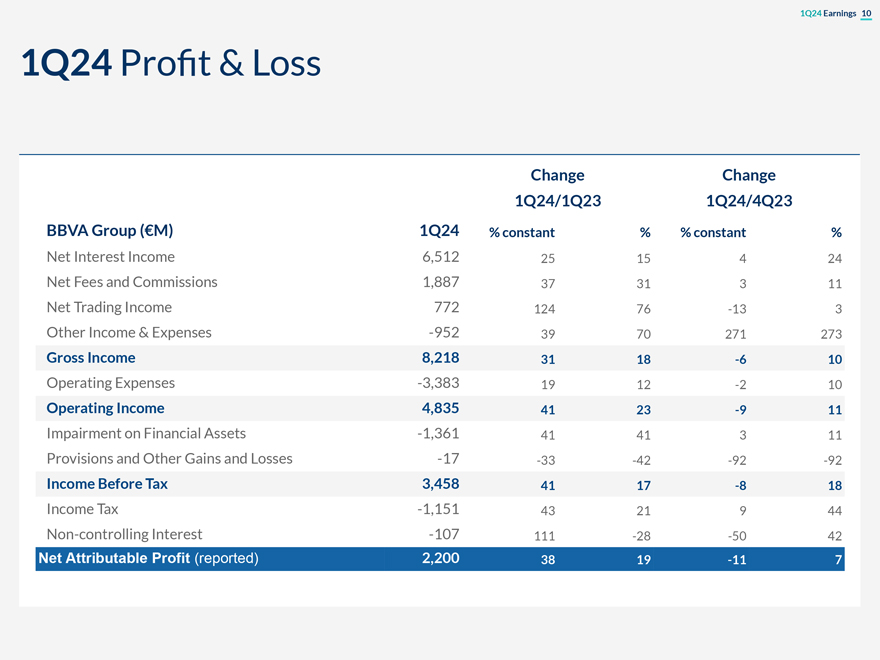The image size is (880, 660).
Task: Click the 8,218 Gross Income value
Action: pyautogui.click(x=440, y=358)
